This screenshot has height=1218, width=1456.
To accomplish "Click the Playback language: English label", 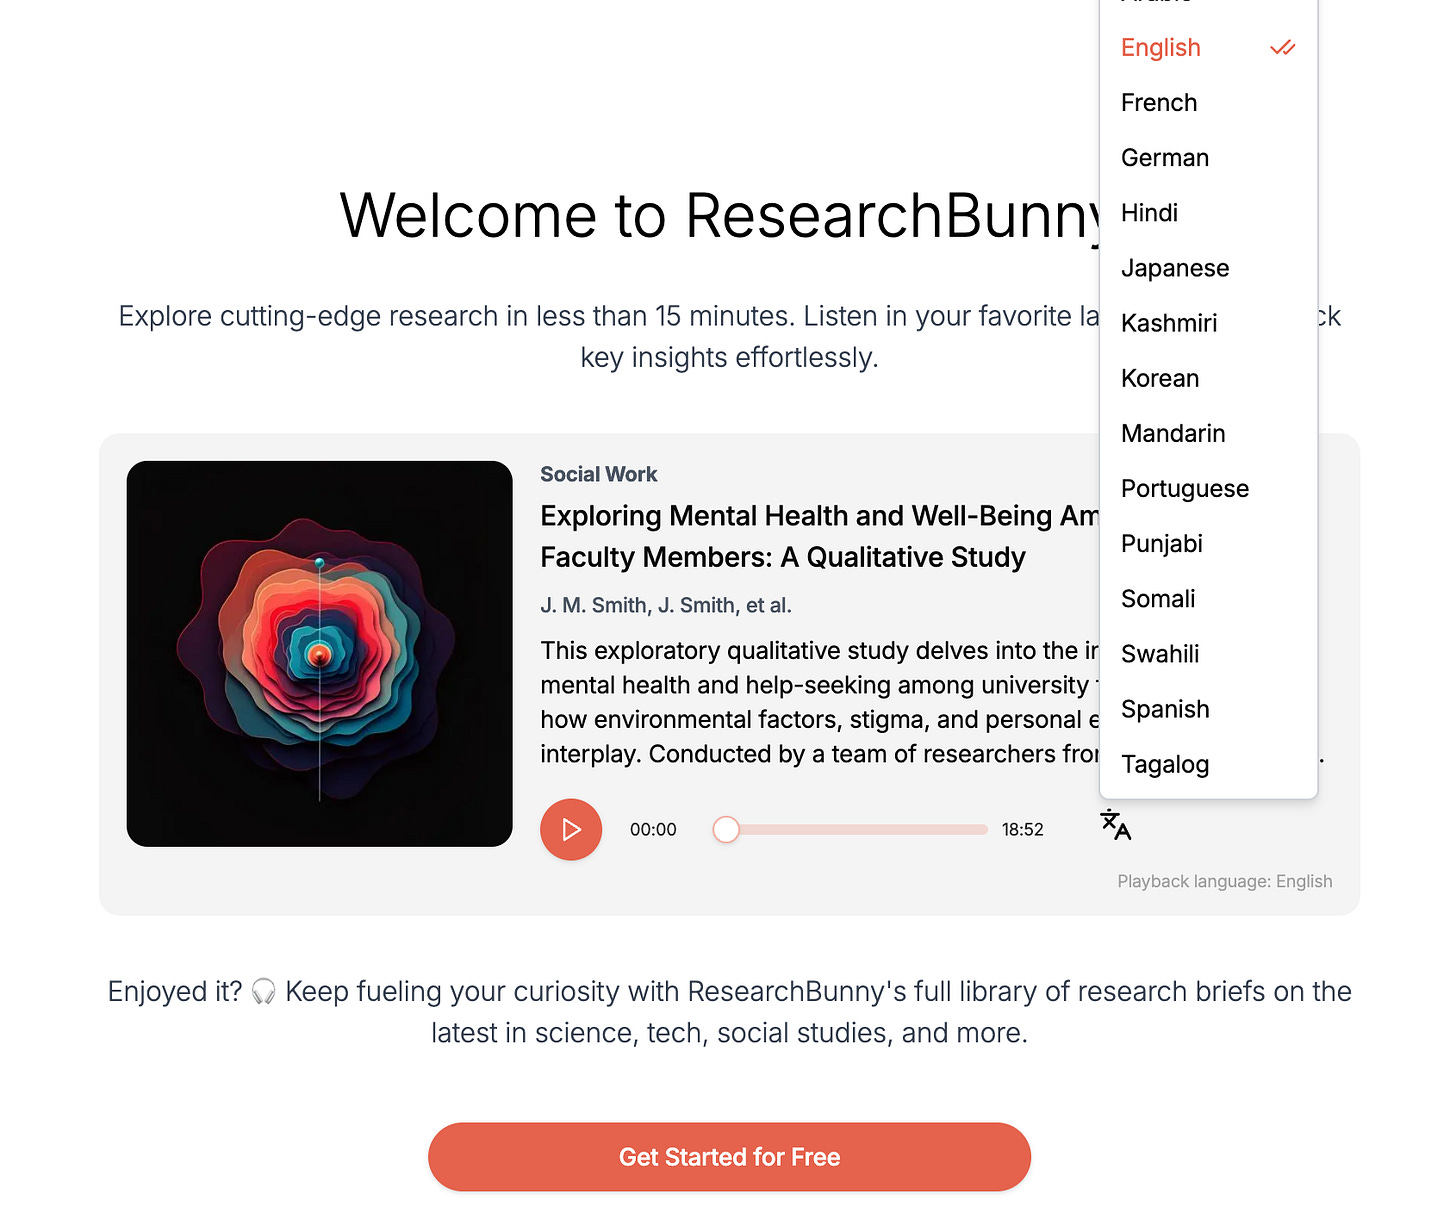I will [1225, 881].
